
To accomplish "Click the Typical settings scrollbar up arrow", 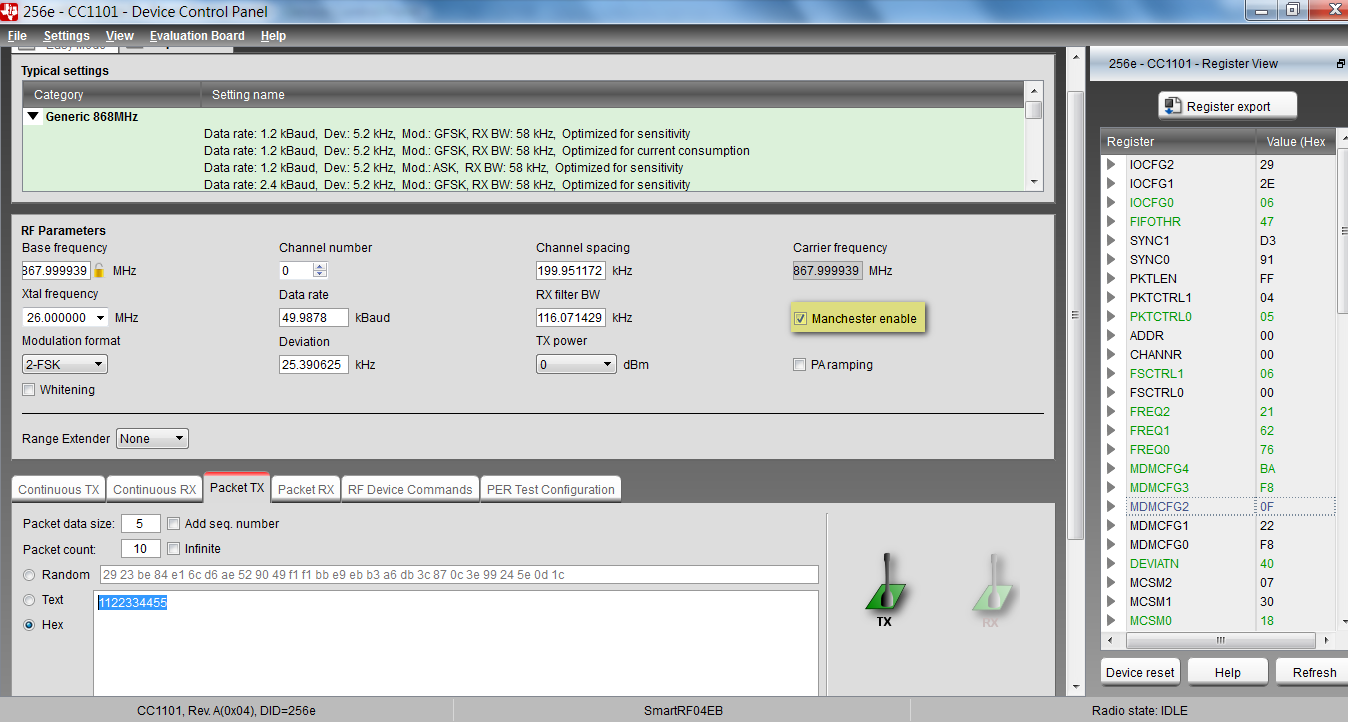I will click(1034, 90).
